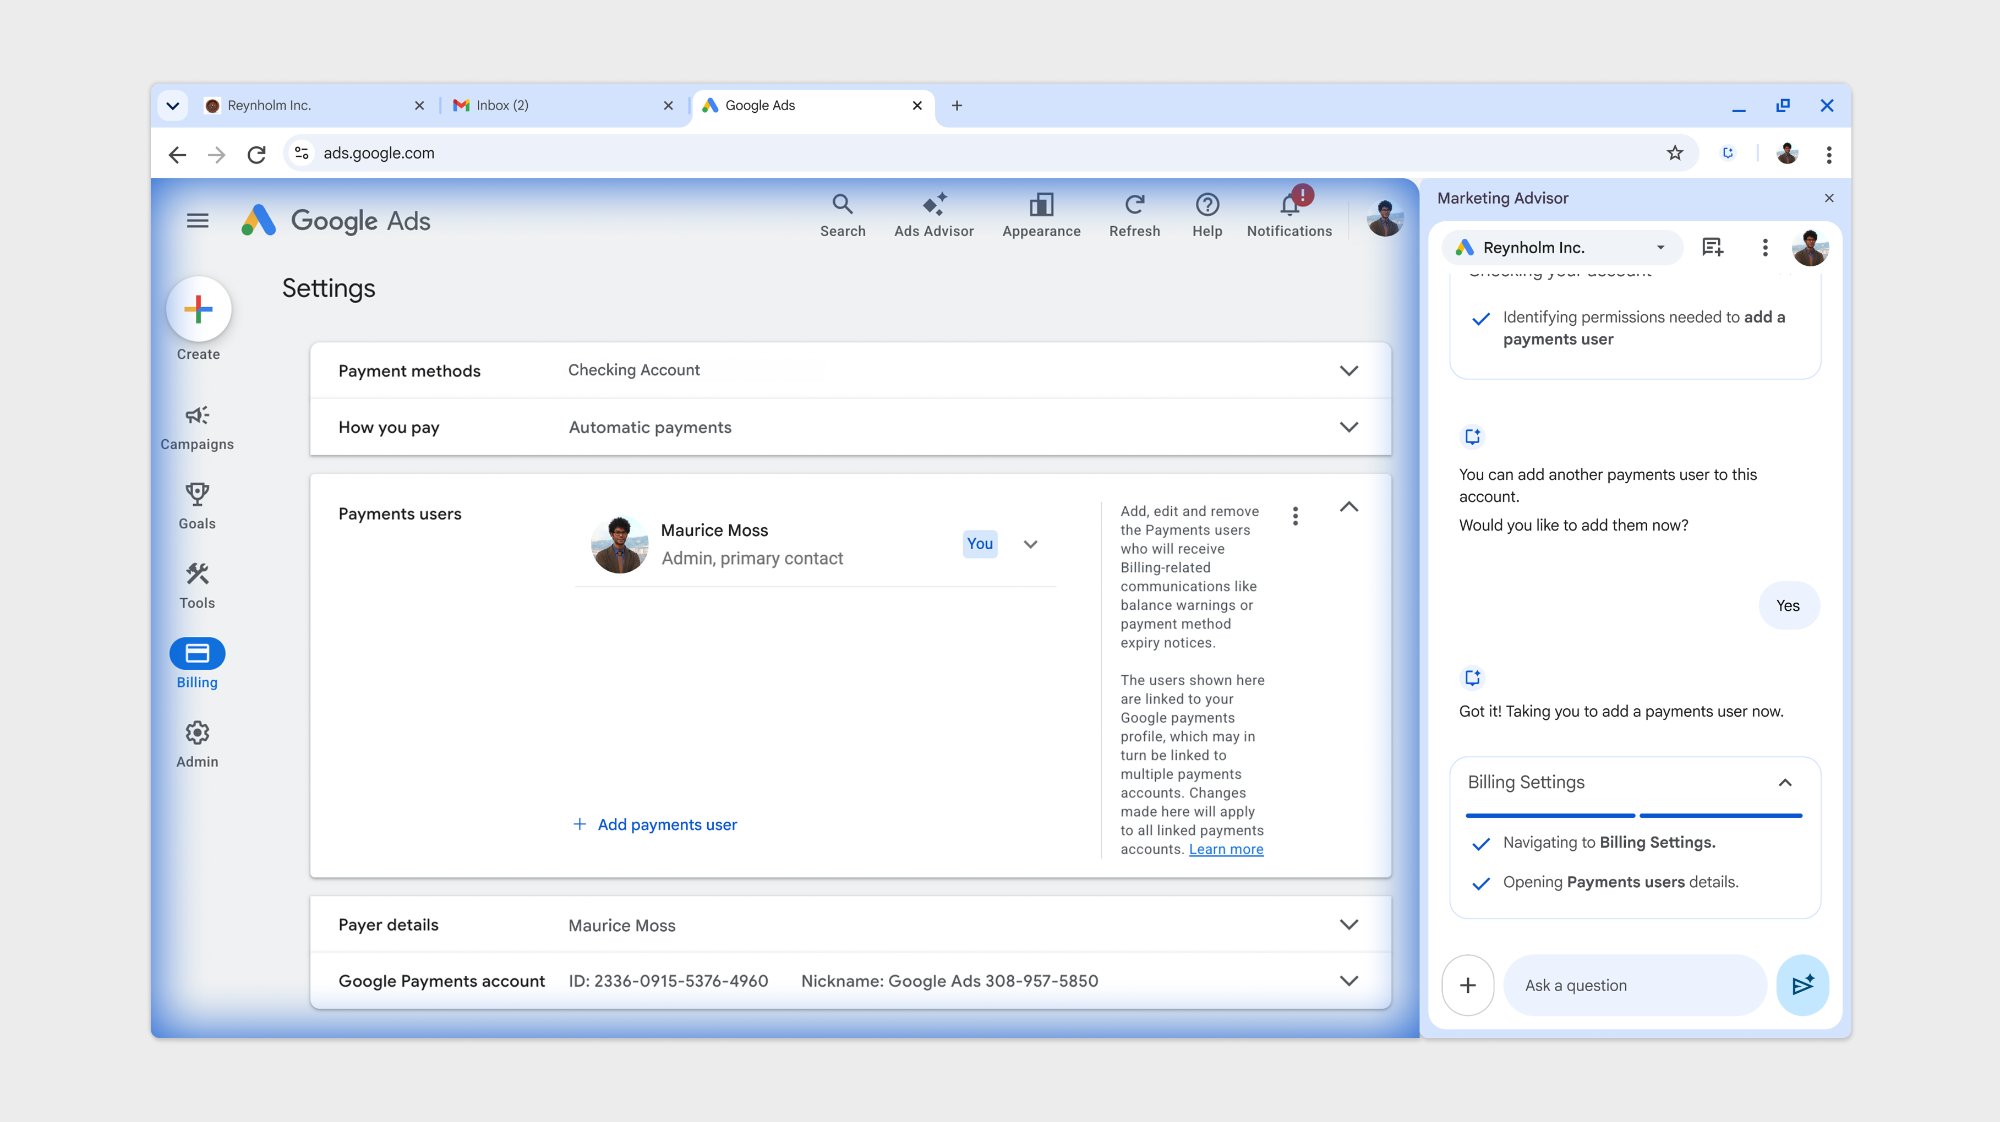Click the new chat icon in Marketing Advisor

click(x=1713, y=247)
